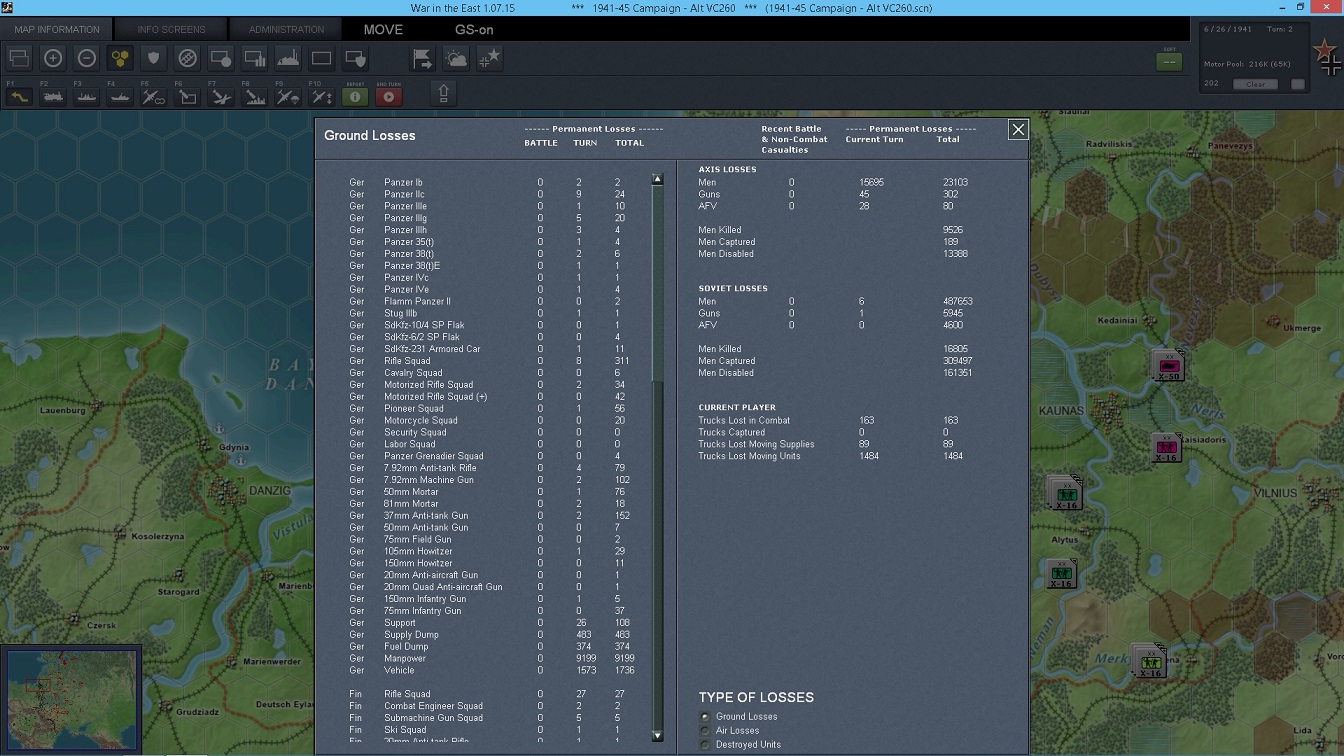Screen dimensions: 1344x756
Task: Click the Men Captured value under Soviet Losses
Action: point(957,361)
